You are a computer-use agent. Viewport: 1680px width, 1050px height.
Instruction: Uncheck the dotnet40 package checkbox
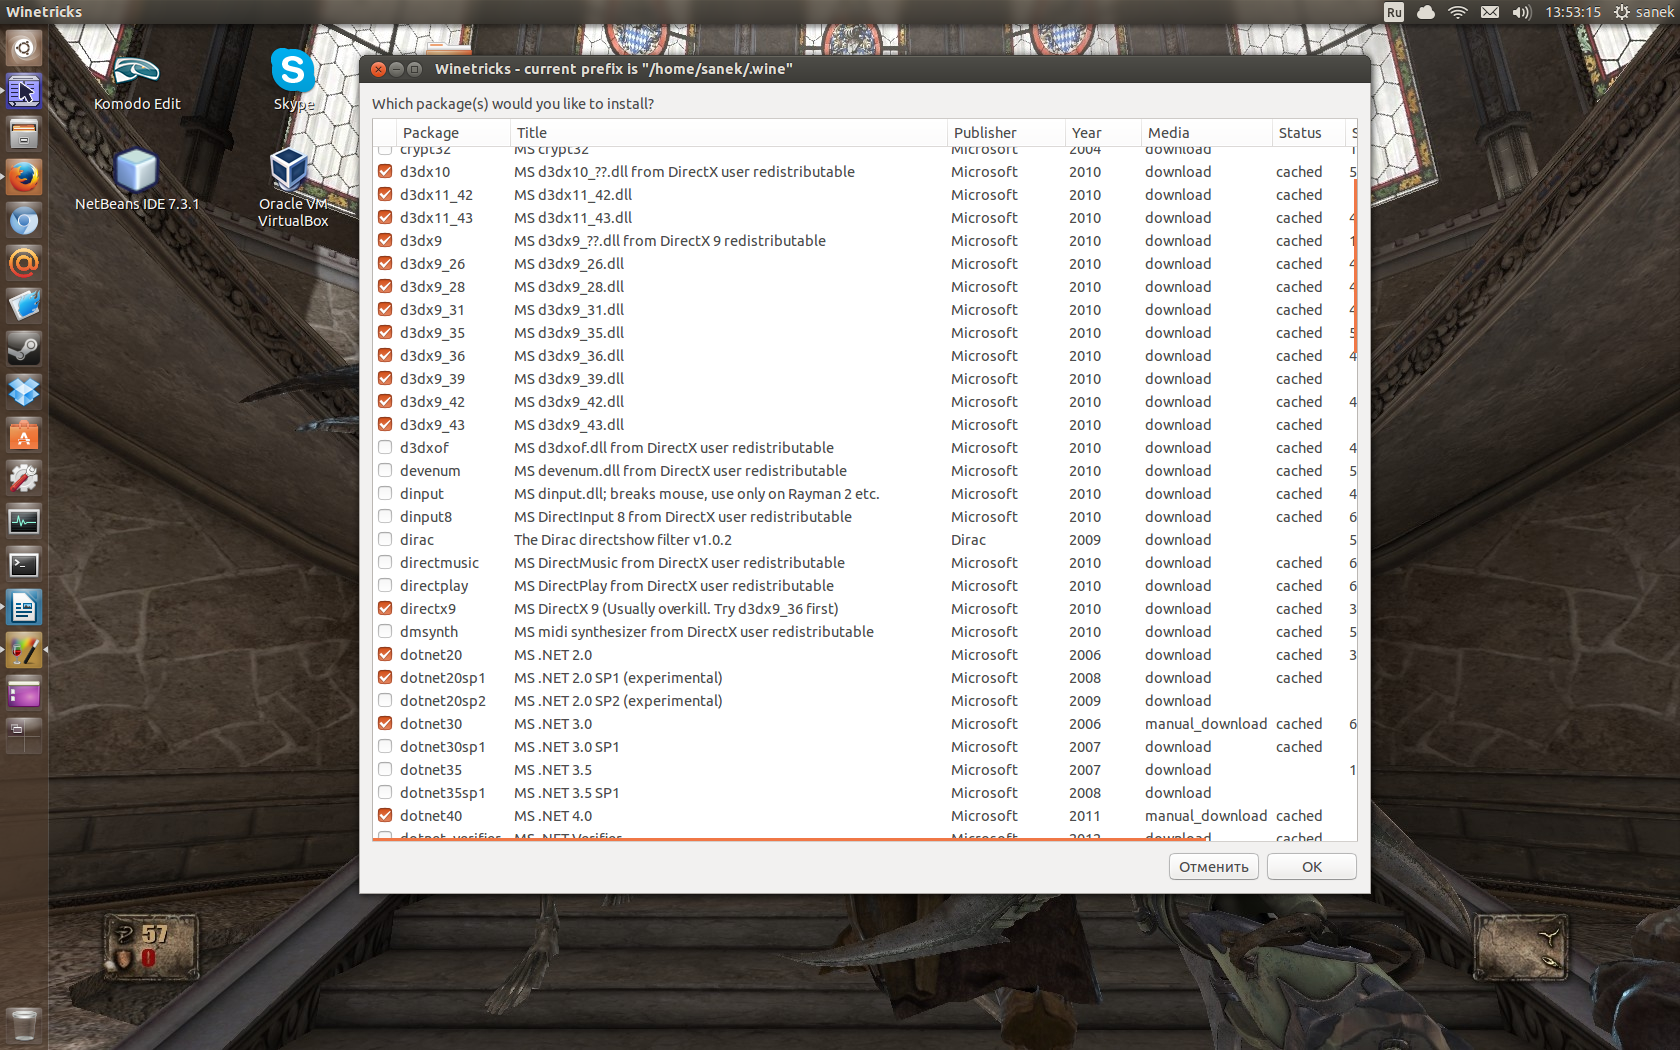point(385,815)
